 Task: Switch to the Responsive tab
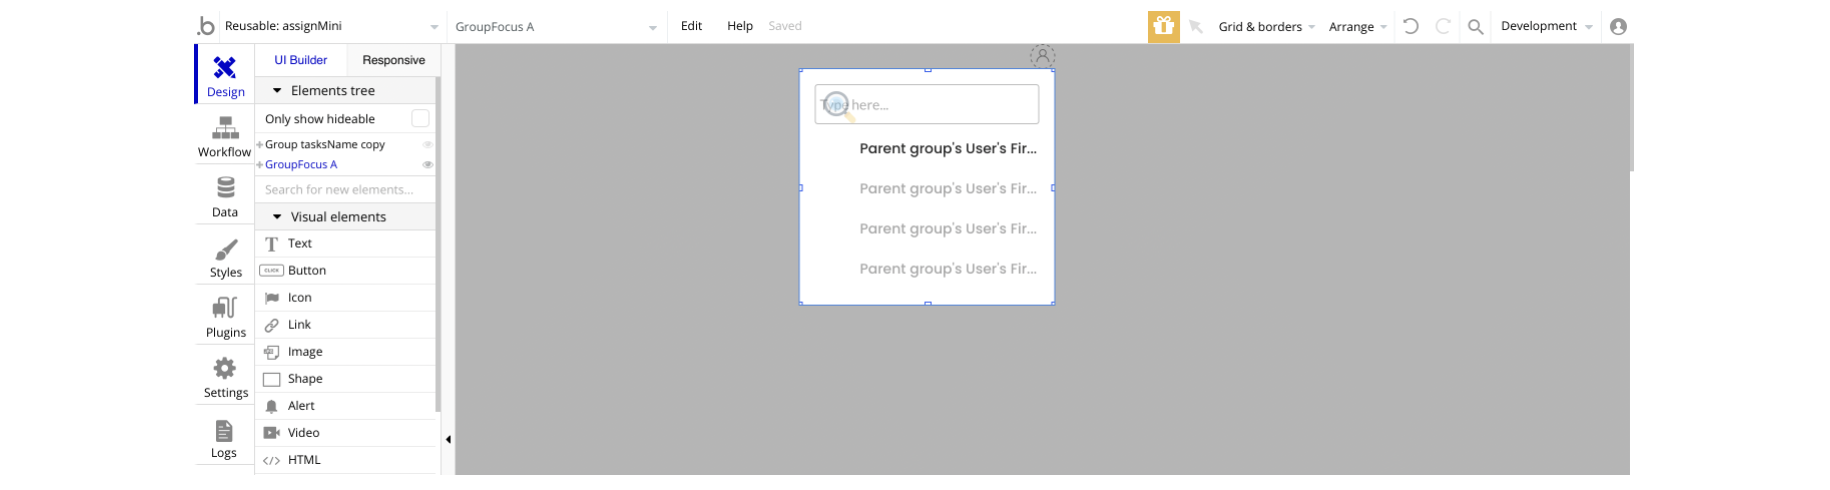[393, 60]
